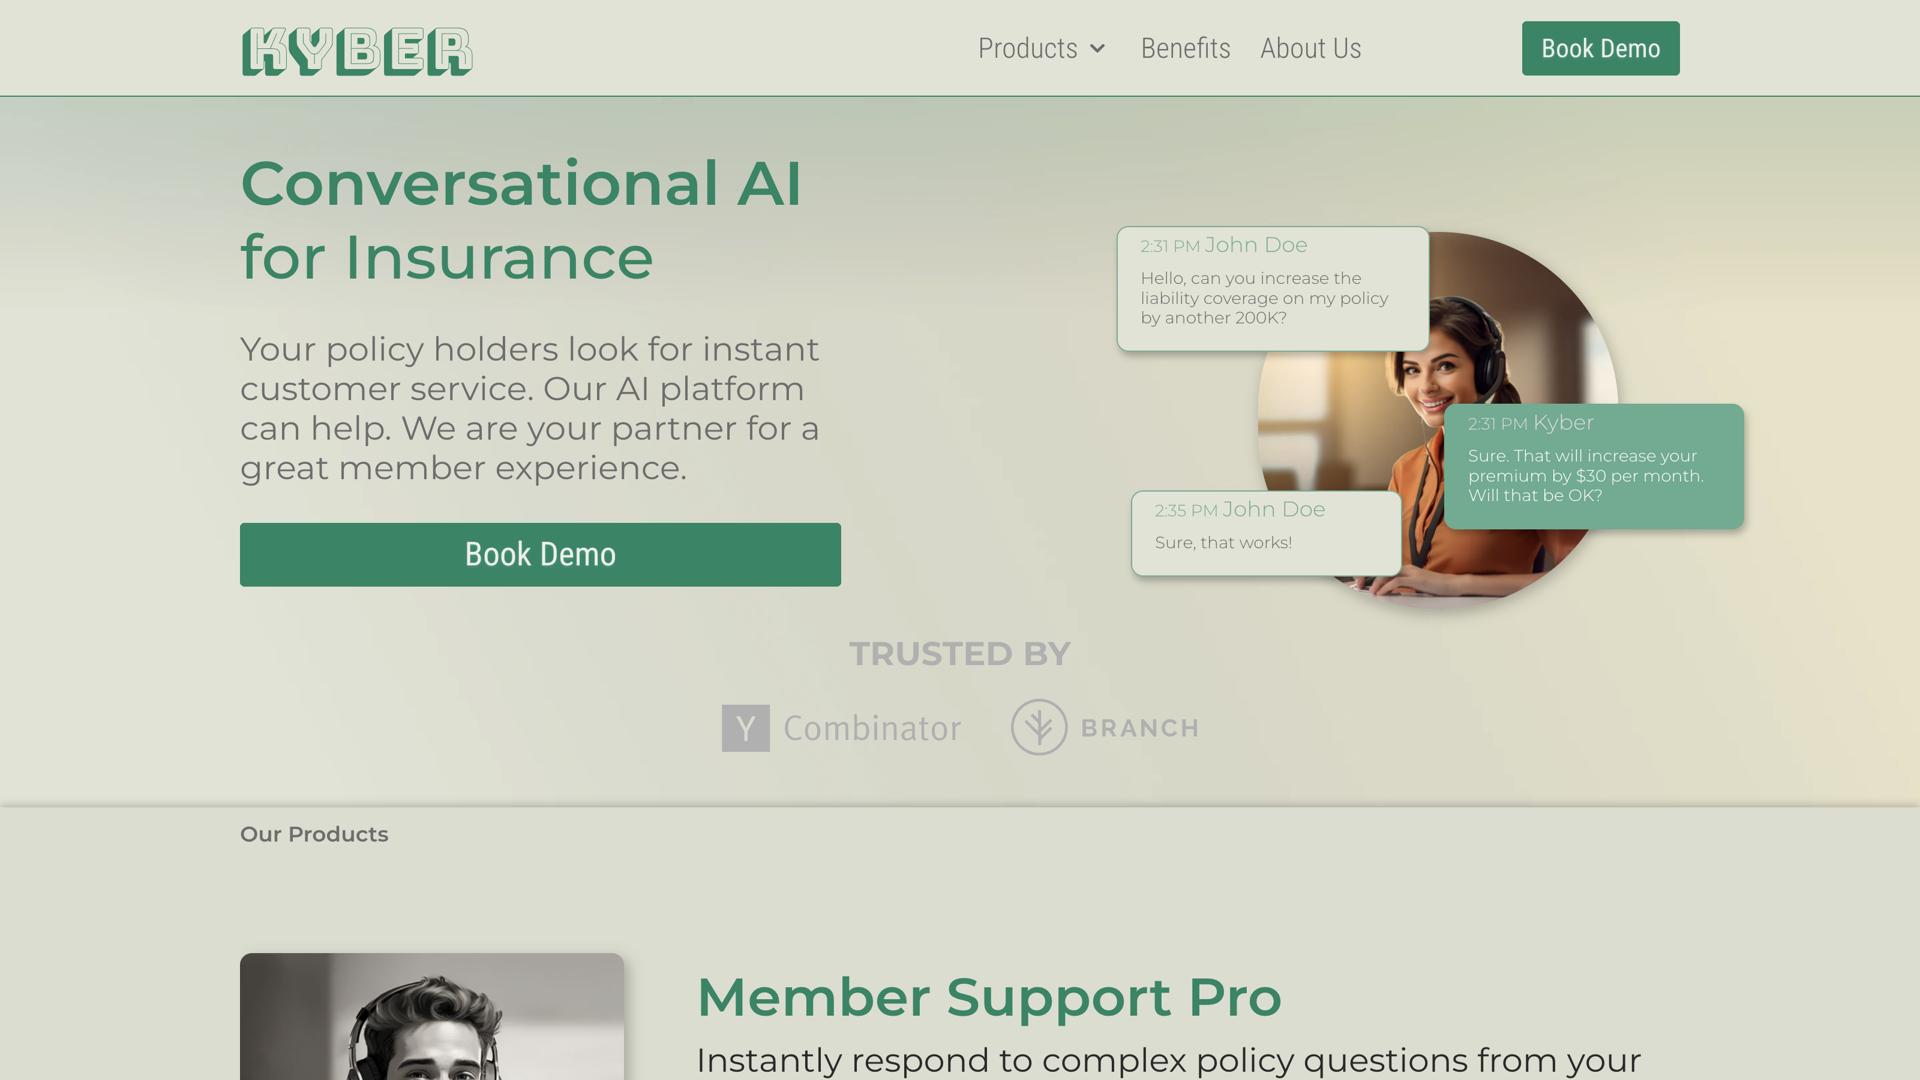This screenshot has width=1920, height=1080.
Task: Click the Member Support Pro heading
Action: pos(988,997)
